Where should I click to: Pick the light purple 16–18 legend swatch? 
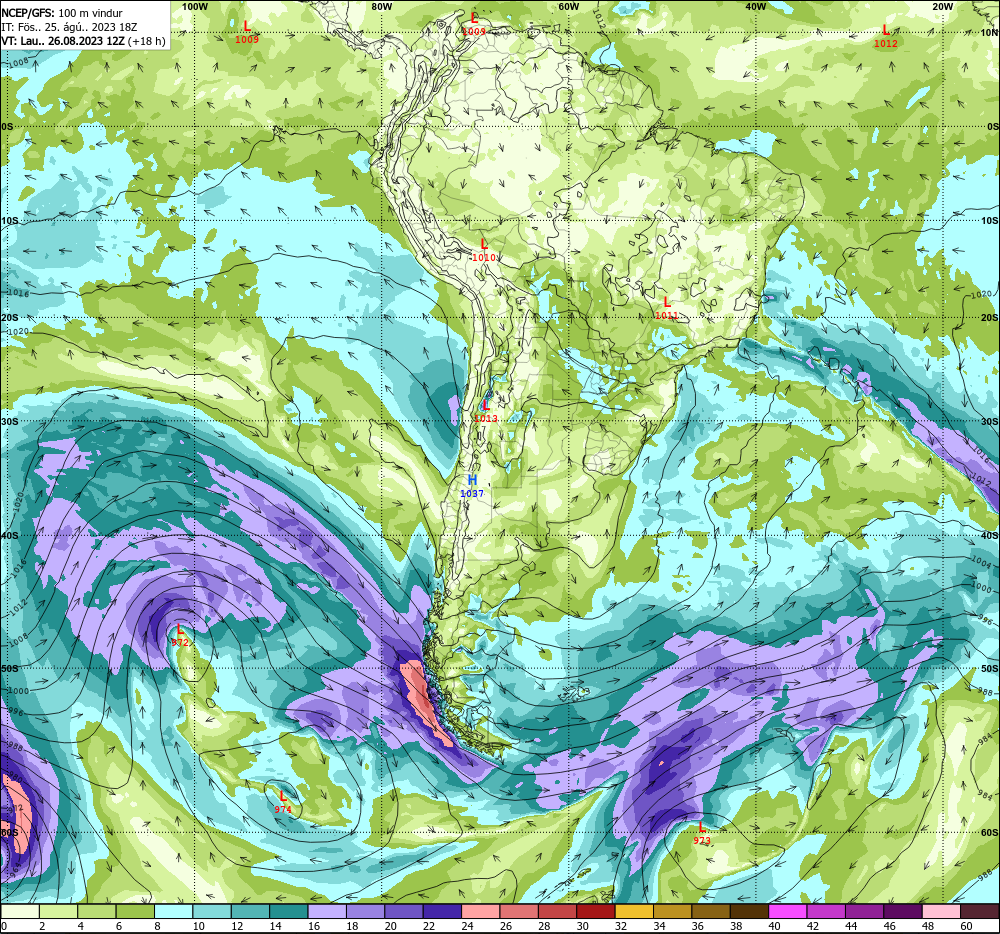click(x=327, y=912)
